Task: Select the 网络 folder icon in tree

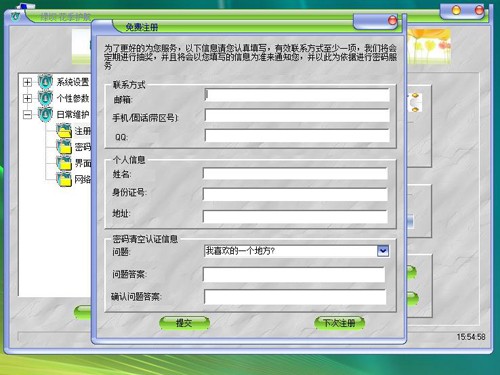Action: coord(64,179)
